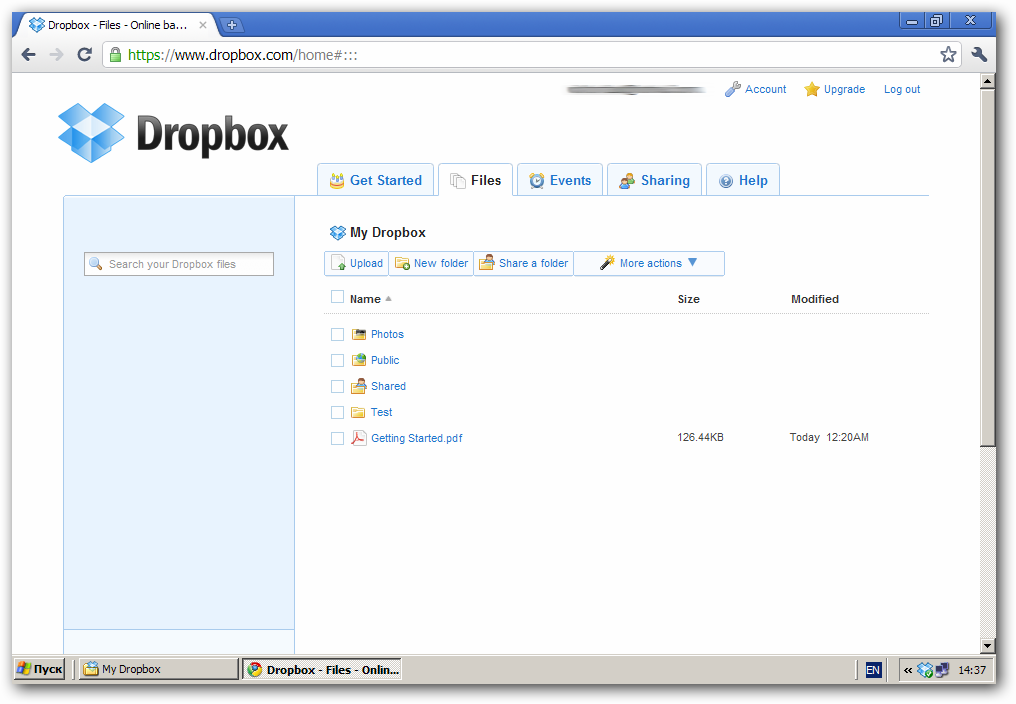This screenshot has height=704, width=1016.
Task: Click the Photos folder icon
Action: [x=358, y=334]
